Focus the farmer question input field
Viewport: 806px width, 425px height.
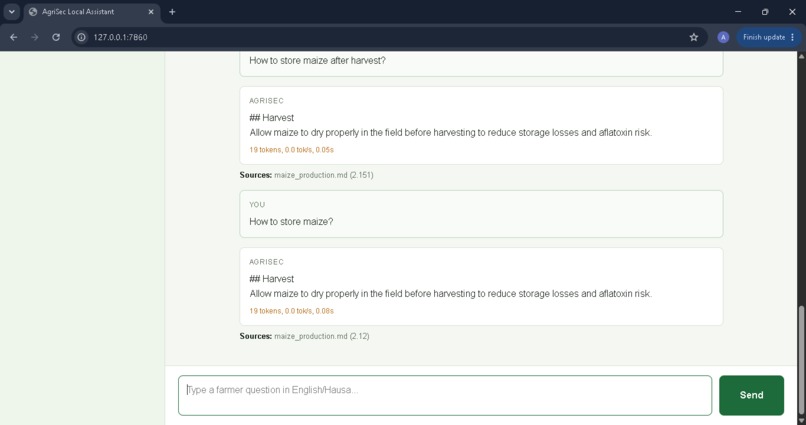pos(445,395)
